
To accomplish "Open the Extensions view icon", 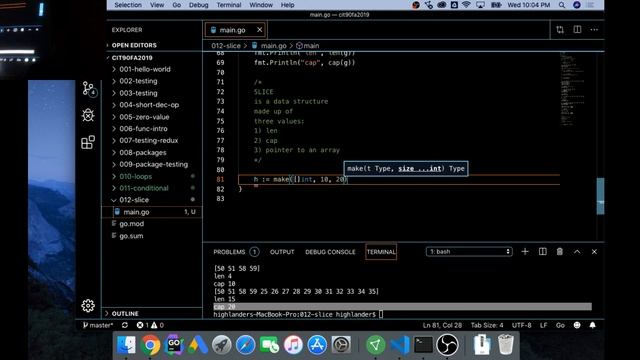I will click(88, 142).
